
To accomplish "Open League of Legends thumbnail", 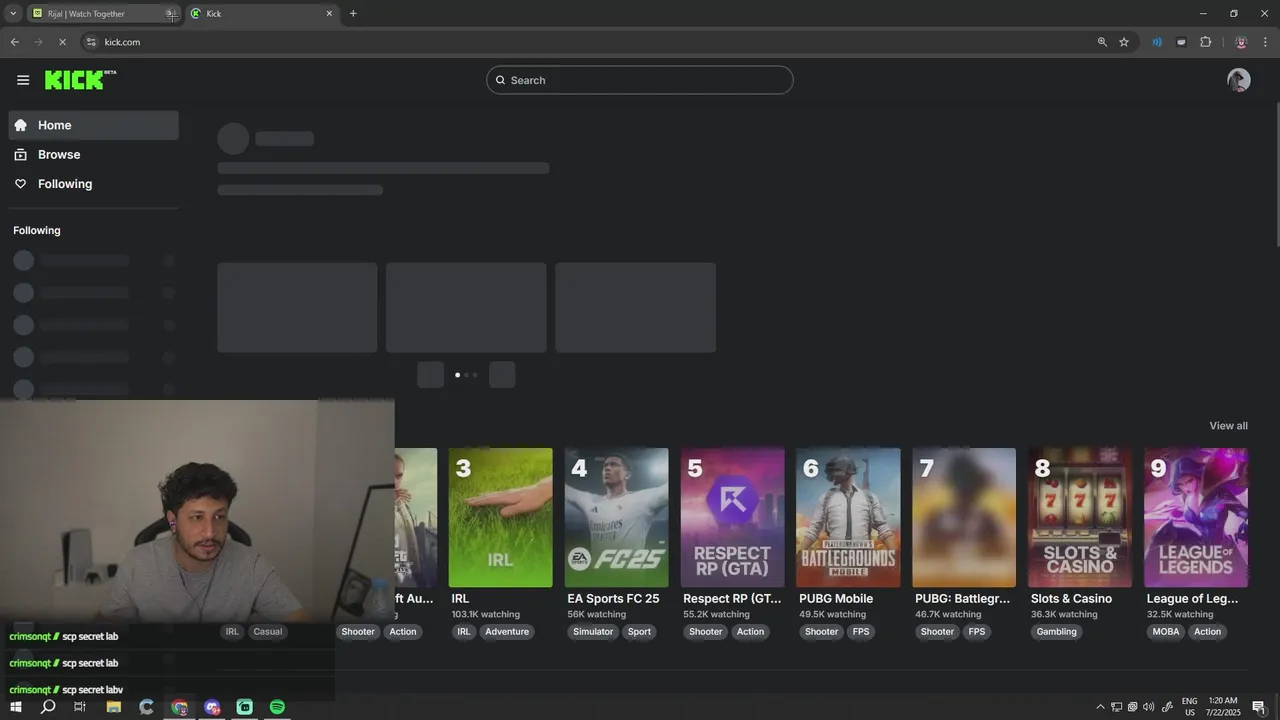I will click(1196, 518).
